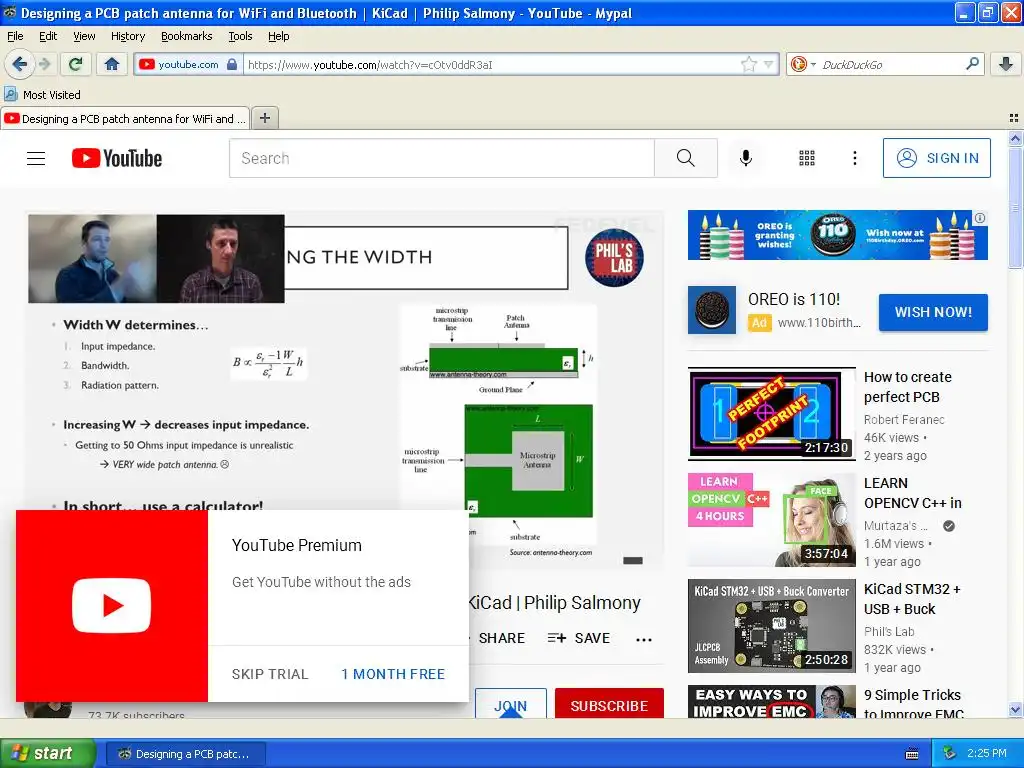Open the Most Visited bookmarks folder
Screen dimensions: 1024x768
point(42,95)
